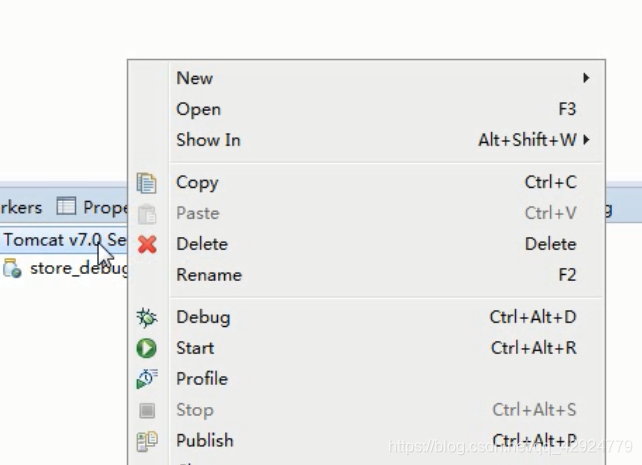Click the Ctrl+Alt+D shortcut text
The height and width of the screenshot is (465, 642).
[533, 317]
